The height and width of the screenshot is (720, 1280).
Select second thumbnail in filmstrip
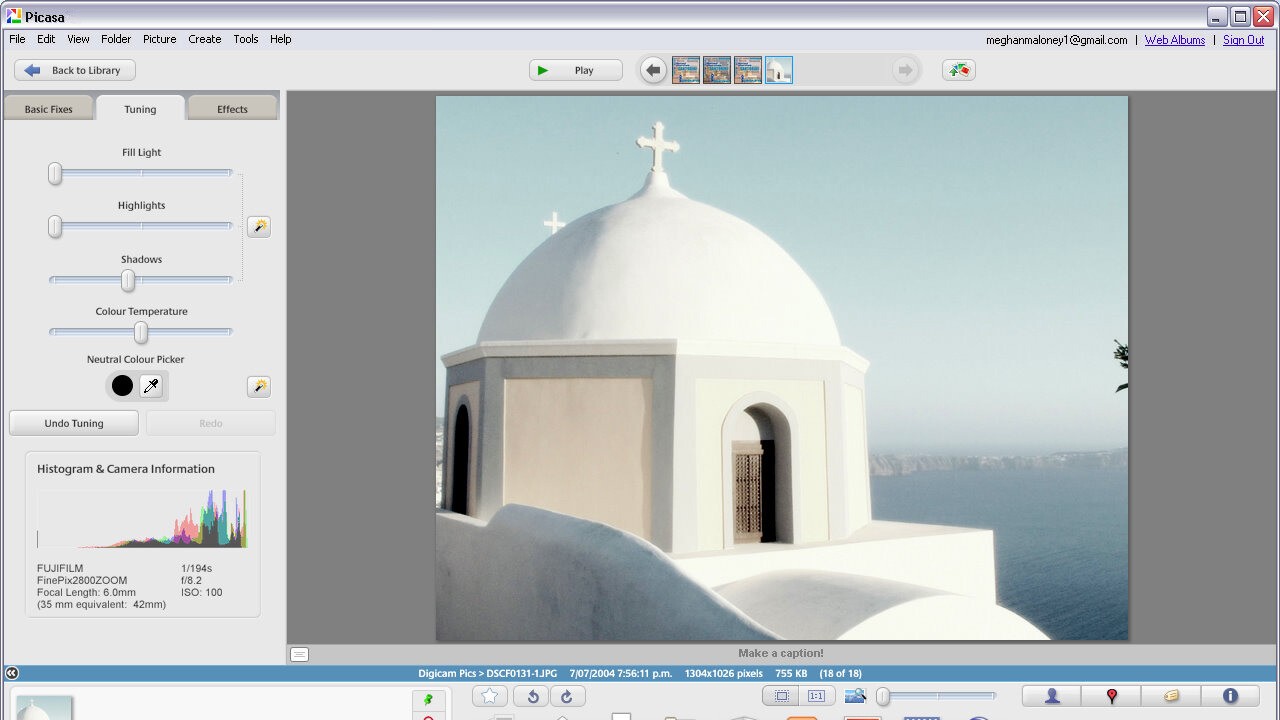tap(717, 70)
